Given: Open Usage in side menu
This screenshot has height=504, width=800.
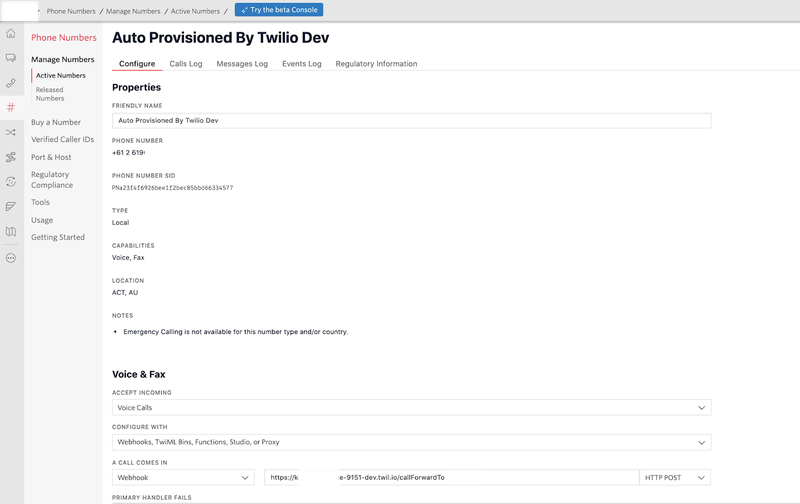Looking at the screenshot, I should tap(42, 220).
